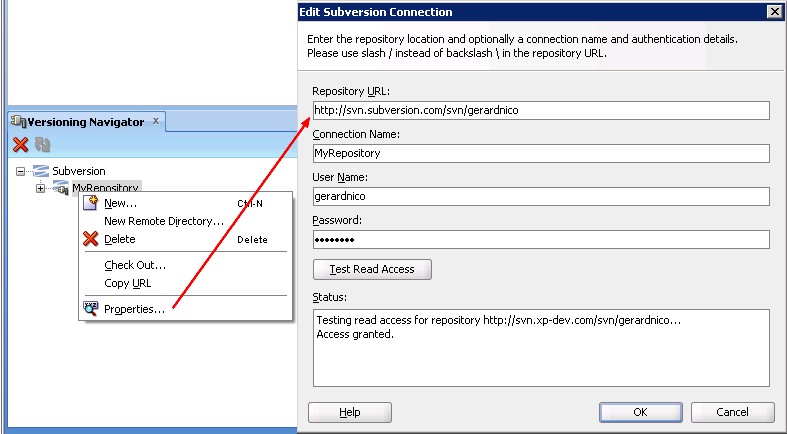Expand the MyRepository tree node

[40, 188]
